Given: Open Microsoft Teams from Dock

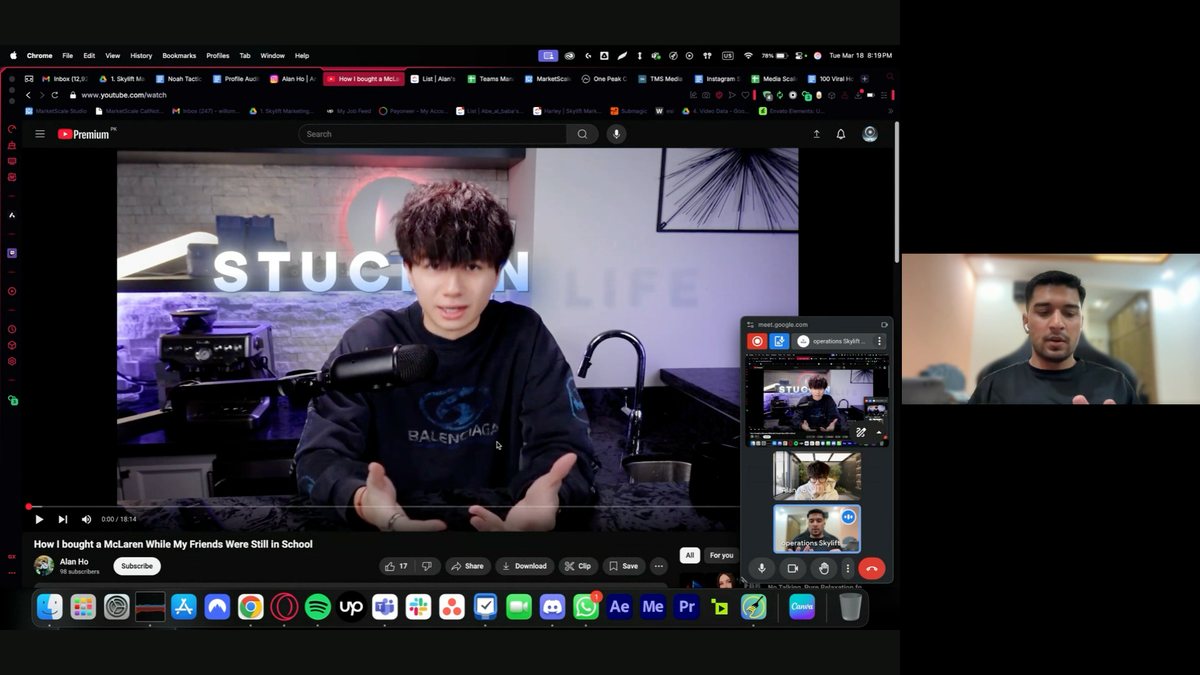Looking at the screenshot, I should coord(385,607).
